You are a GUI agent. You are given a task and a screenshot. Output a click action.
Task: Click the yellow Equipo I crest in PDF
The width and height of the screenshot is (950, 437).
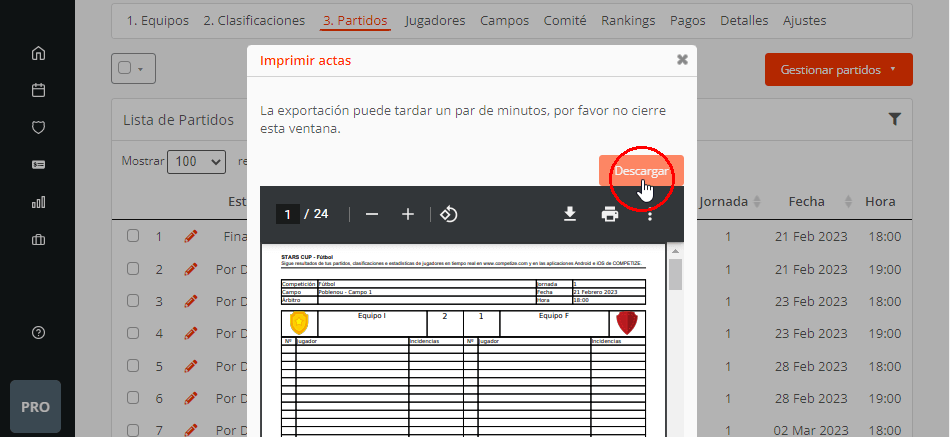299,323
